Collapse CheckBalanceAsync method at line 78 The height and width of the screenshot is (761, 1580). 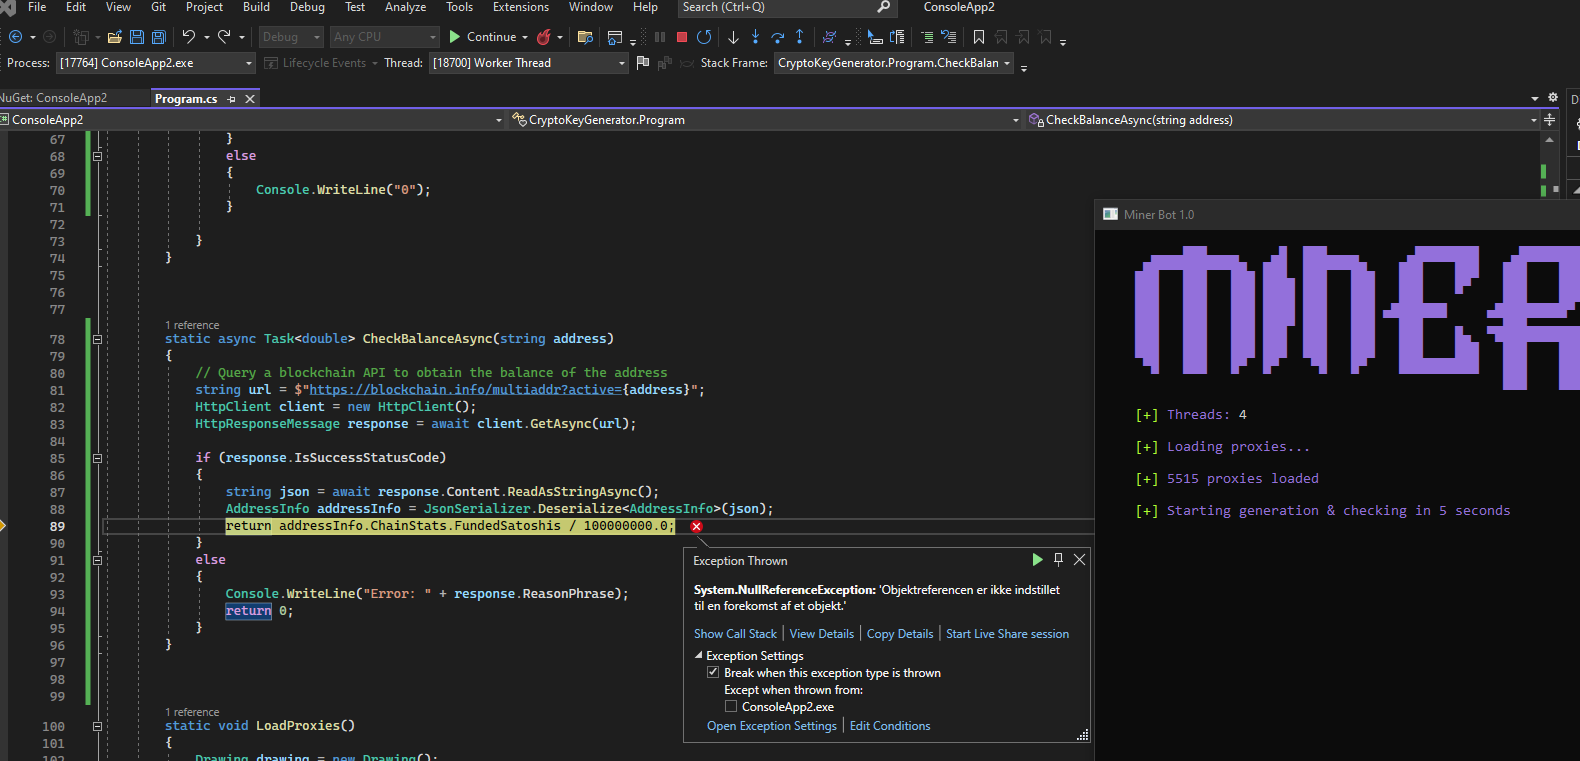click(x=97, y=339)
